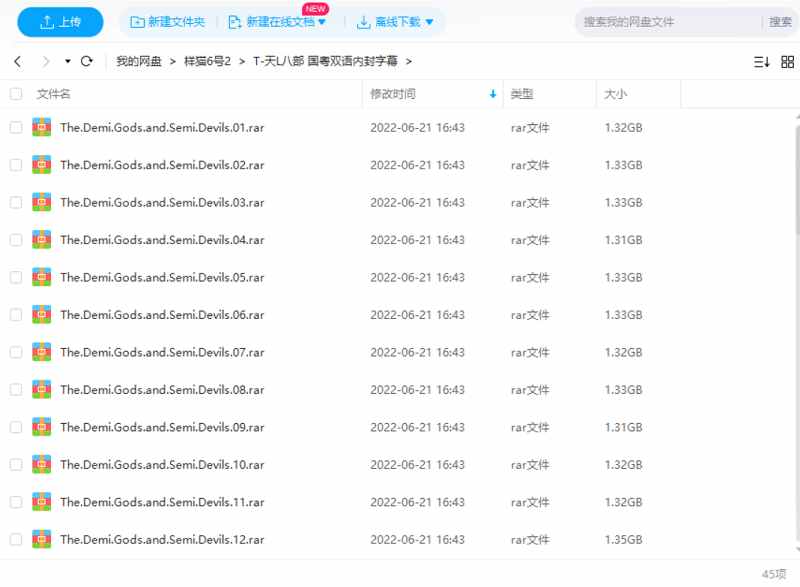The height and width of the screenshot is (587, 800).
Task: Go to 我的网盘 in breadcrumb
Action: [x=138, y=61]
